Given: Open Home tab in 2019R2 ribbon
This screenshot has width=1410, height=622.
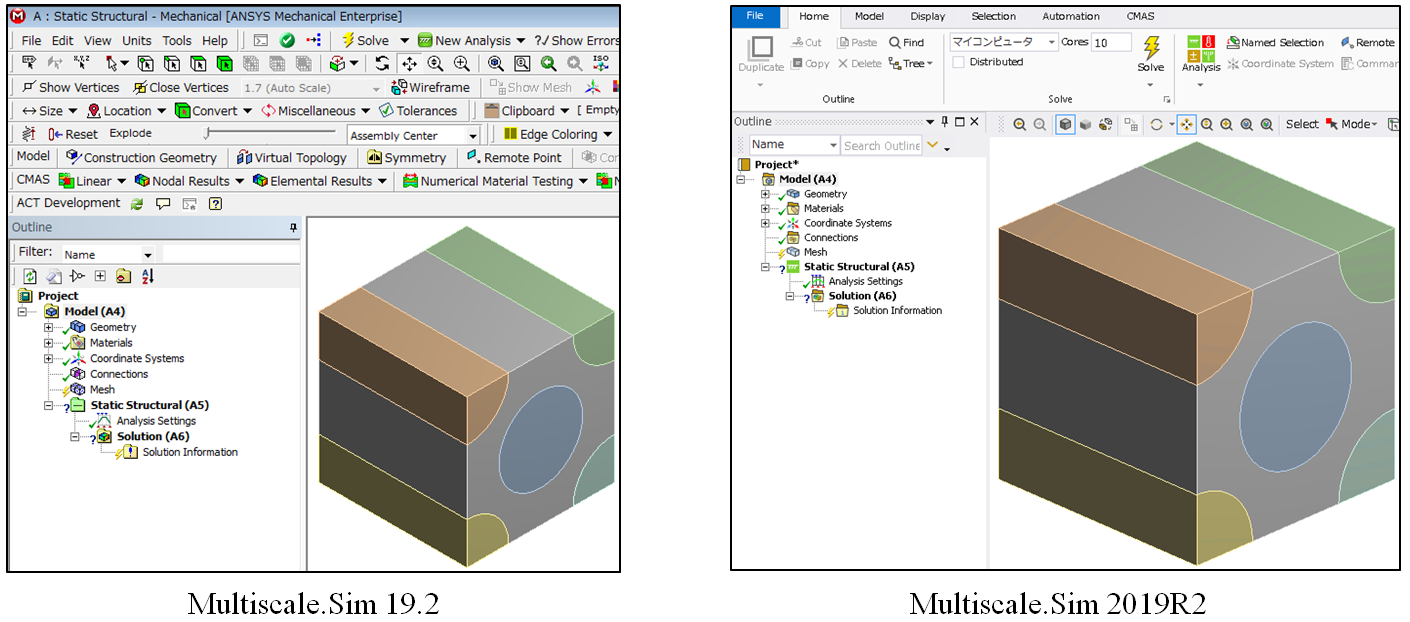Looking at the screenshot, I should (814, 16).
